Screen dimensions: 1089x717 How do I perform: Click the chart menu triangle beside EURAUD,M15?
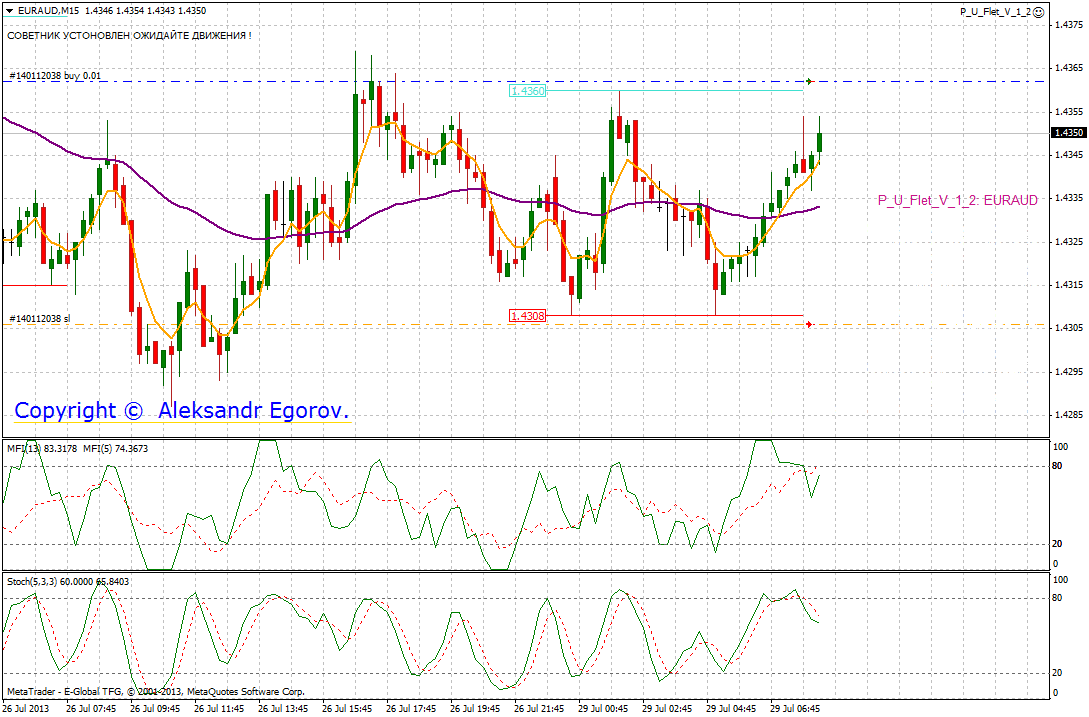point(9,10)
